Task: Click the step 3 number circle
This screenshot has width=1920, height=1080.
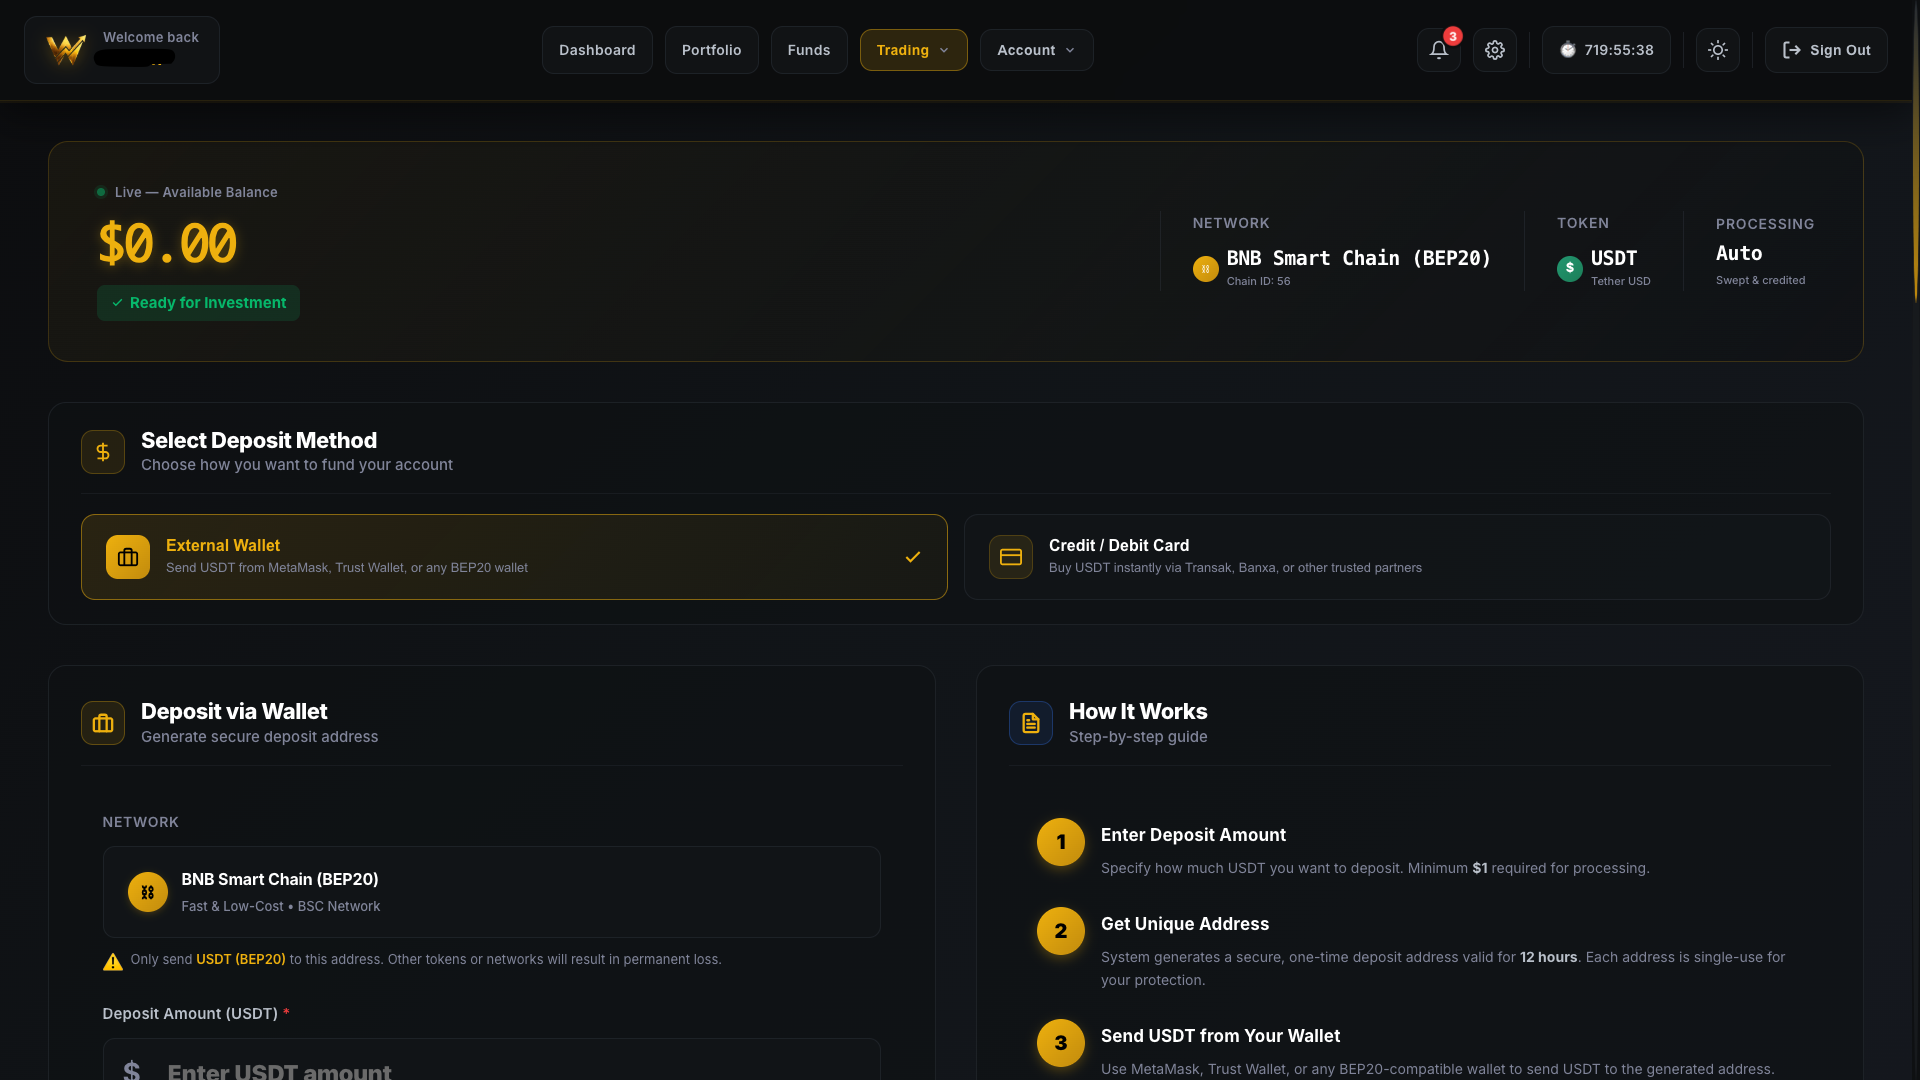Action: tap(1060, 1043)
